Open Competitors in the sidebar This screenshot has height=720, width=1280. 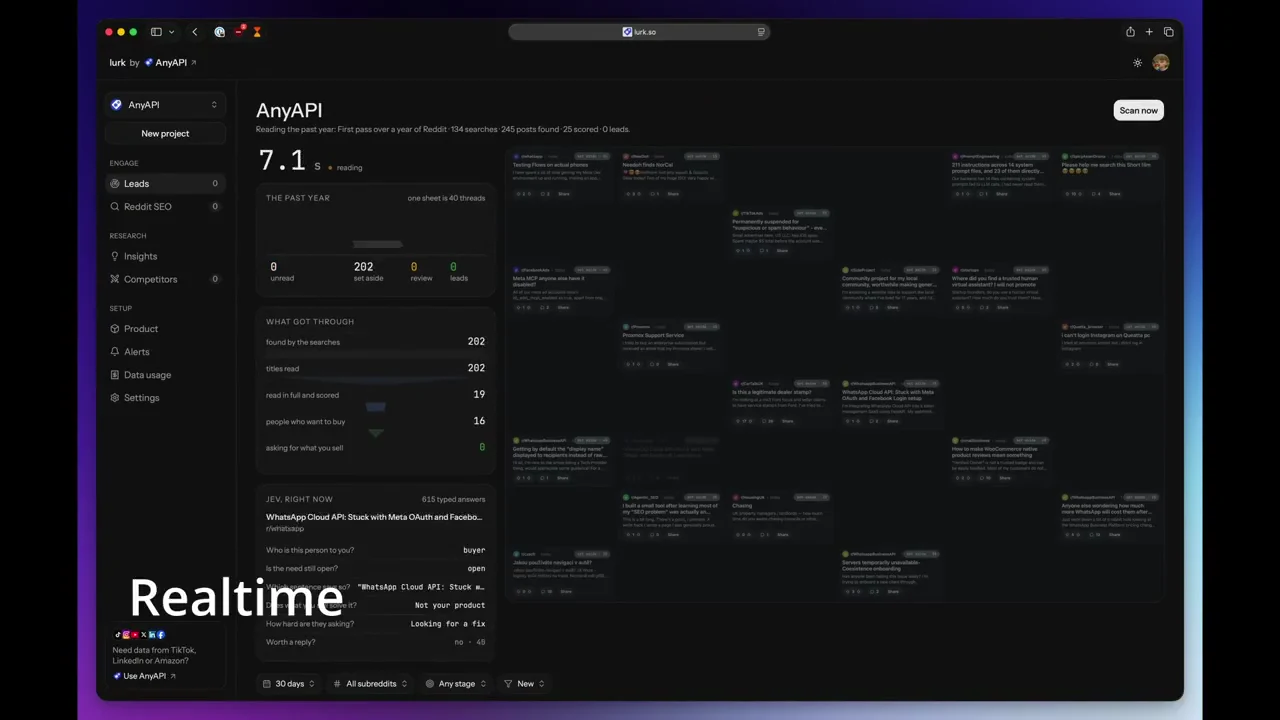point(165,279)
